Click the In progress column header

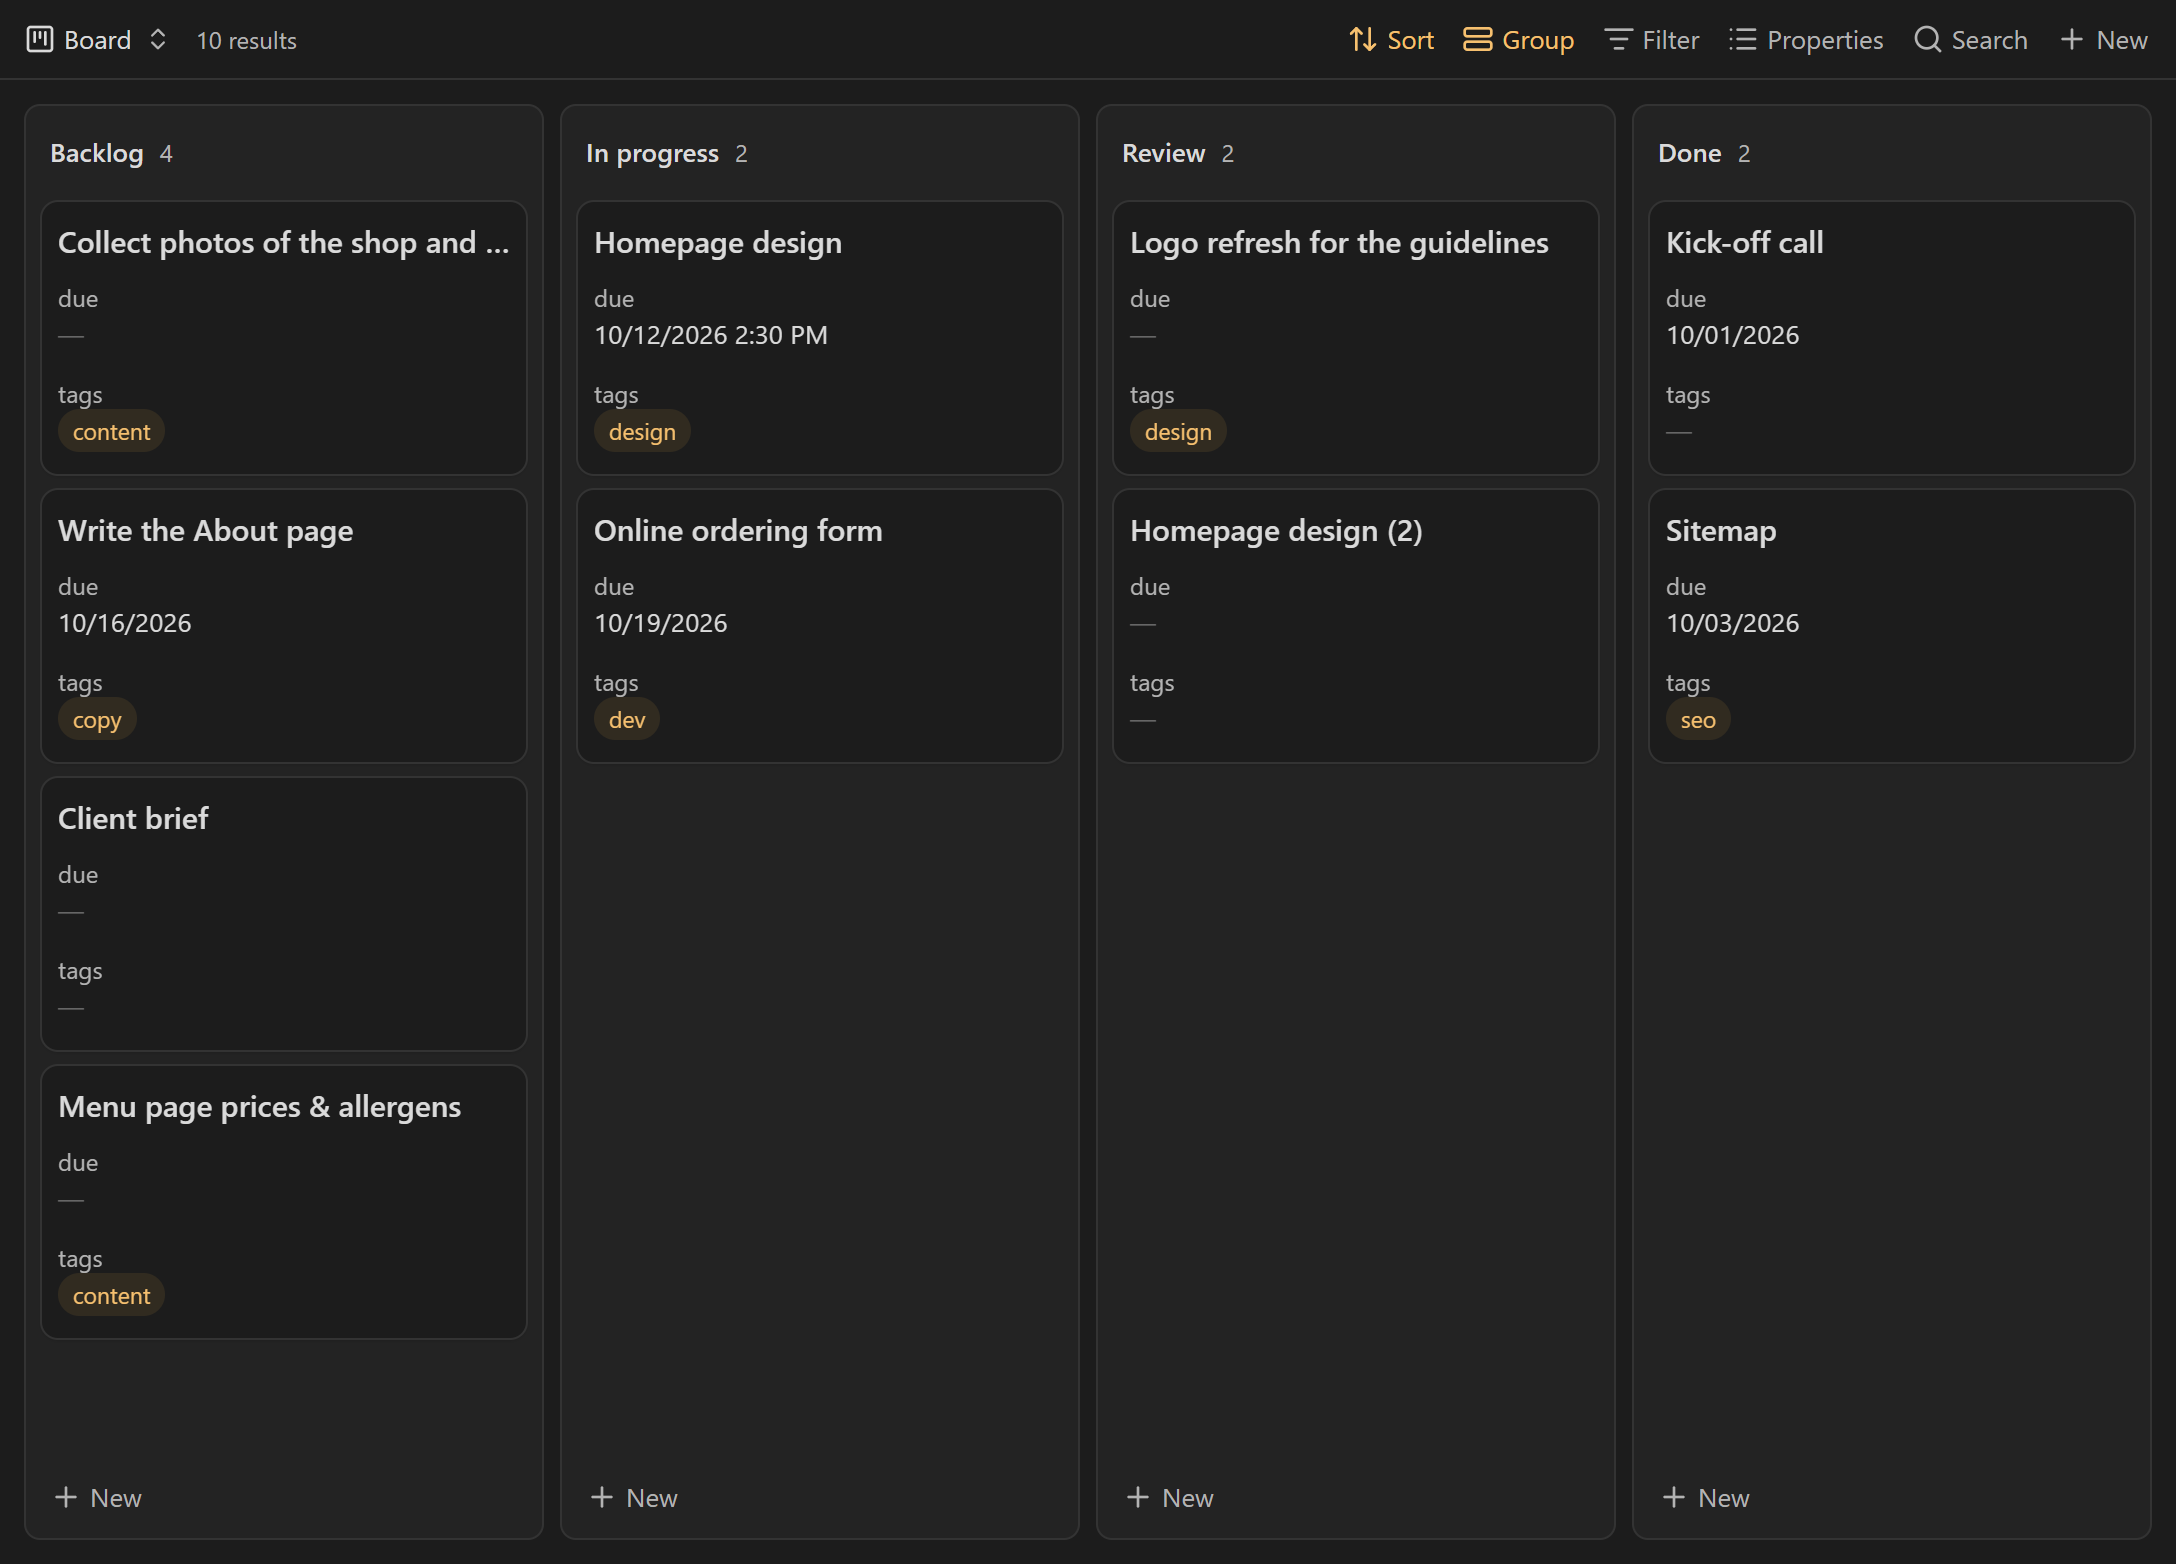coord(652,153)
